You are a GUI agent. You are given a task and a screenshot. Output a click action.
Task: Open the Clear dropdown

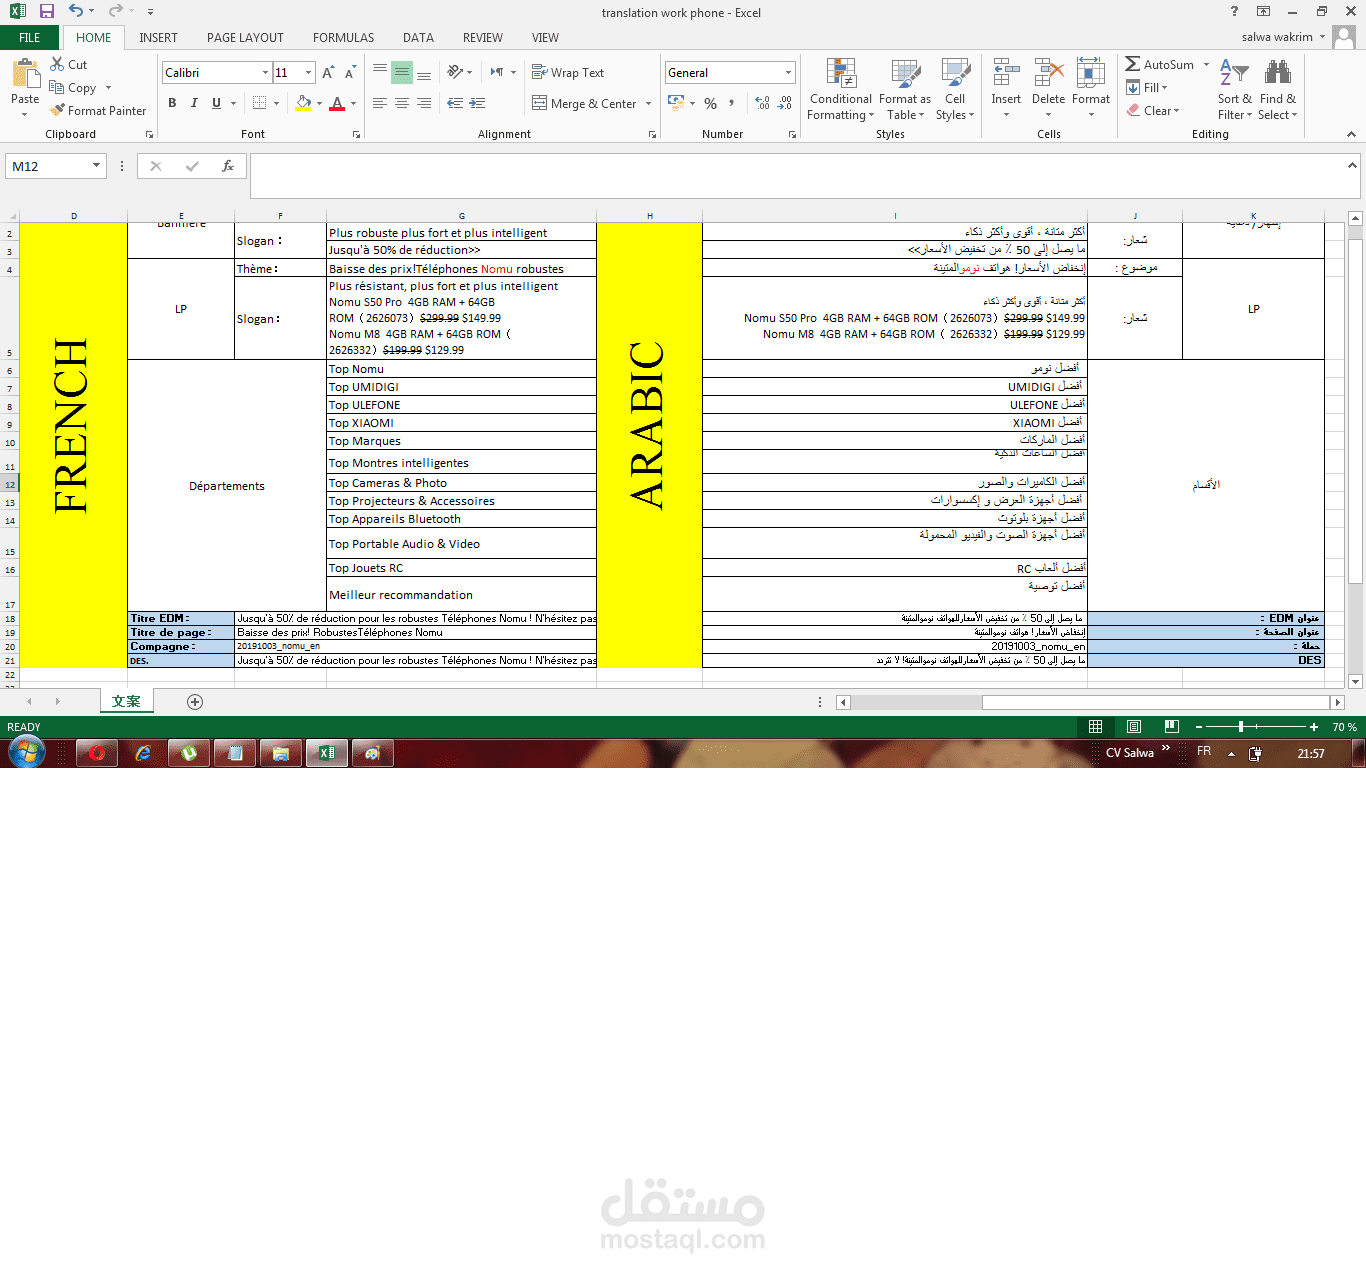coord(1153,110)
